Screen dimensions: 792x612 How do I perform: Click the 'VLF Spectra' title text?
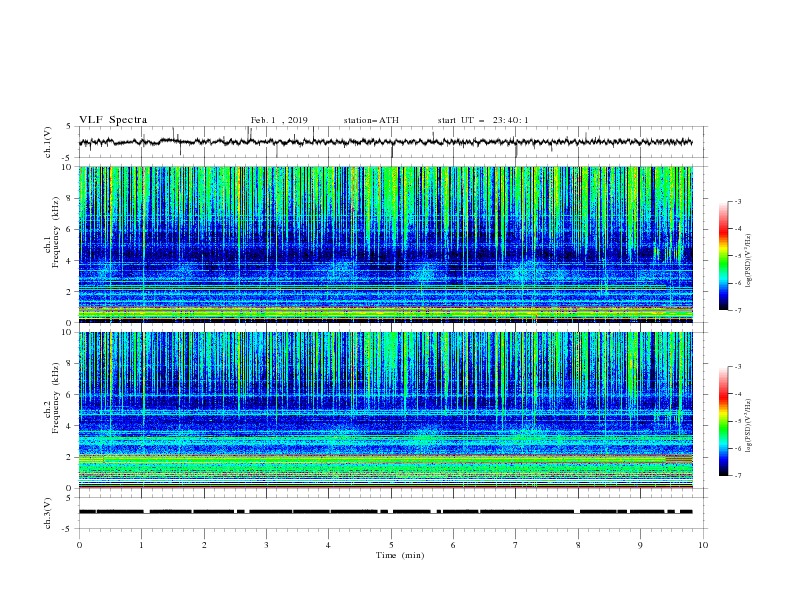click(113, 120)
